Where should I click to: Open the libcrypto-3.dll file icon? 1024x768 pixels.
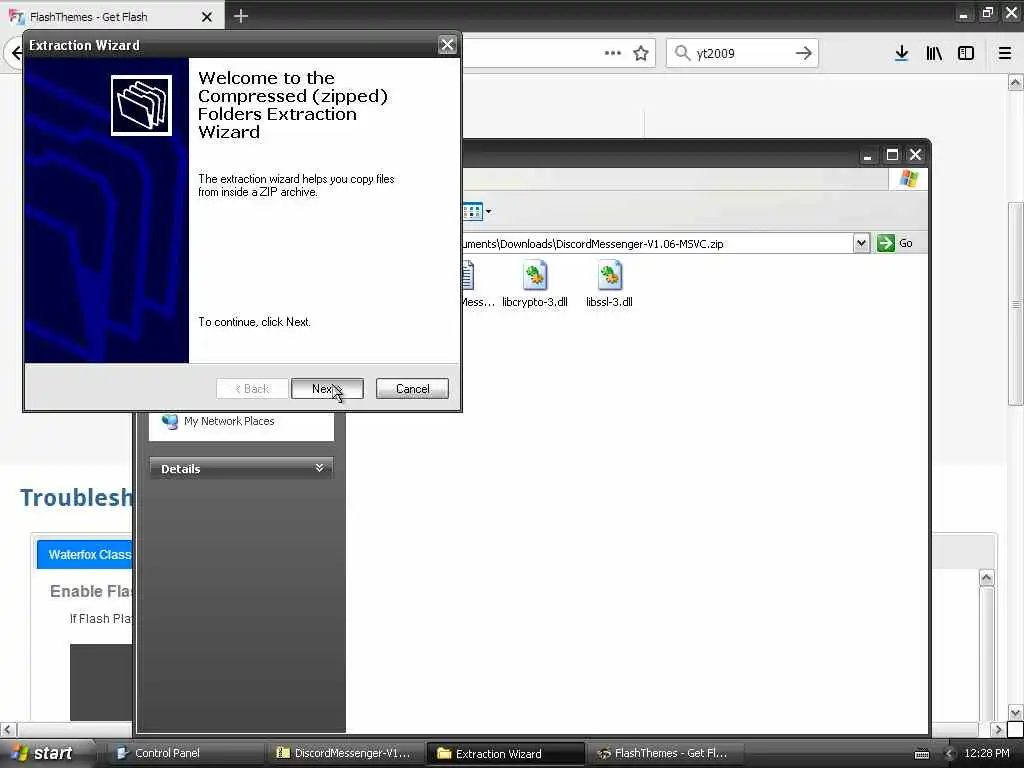point(534,276)
